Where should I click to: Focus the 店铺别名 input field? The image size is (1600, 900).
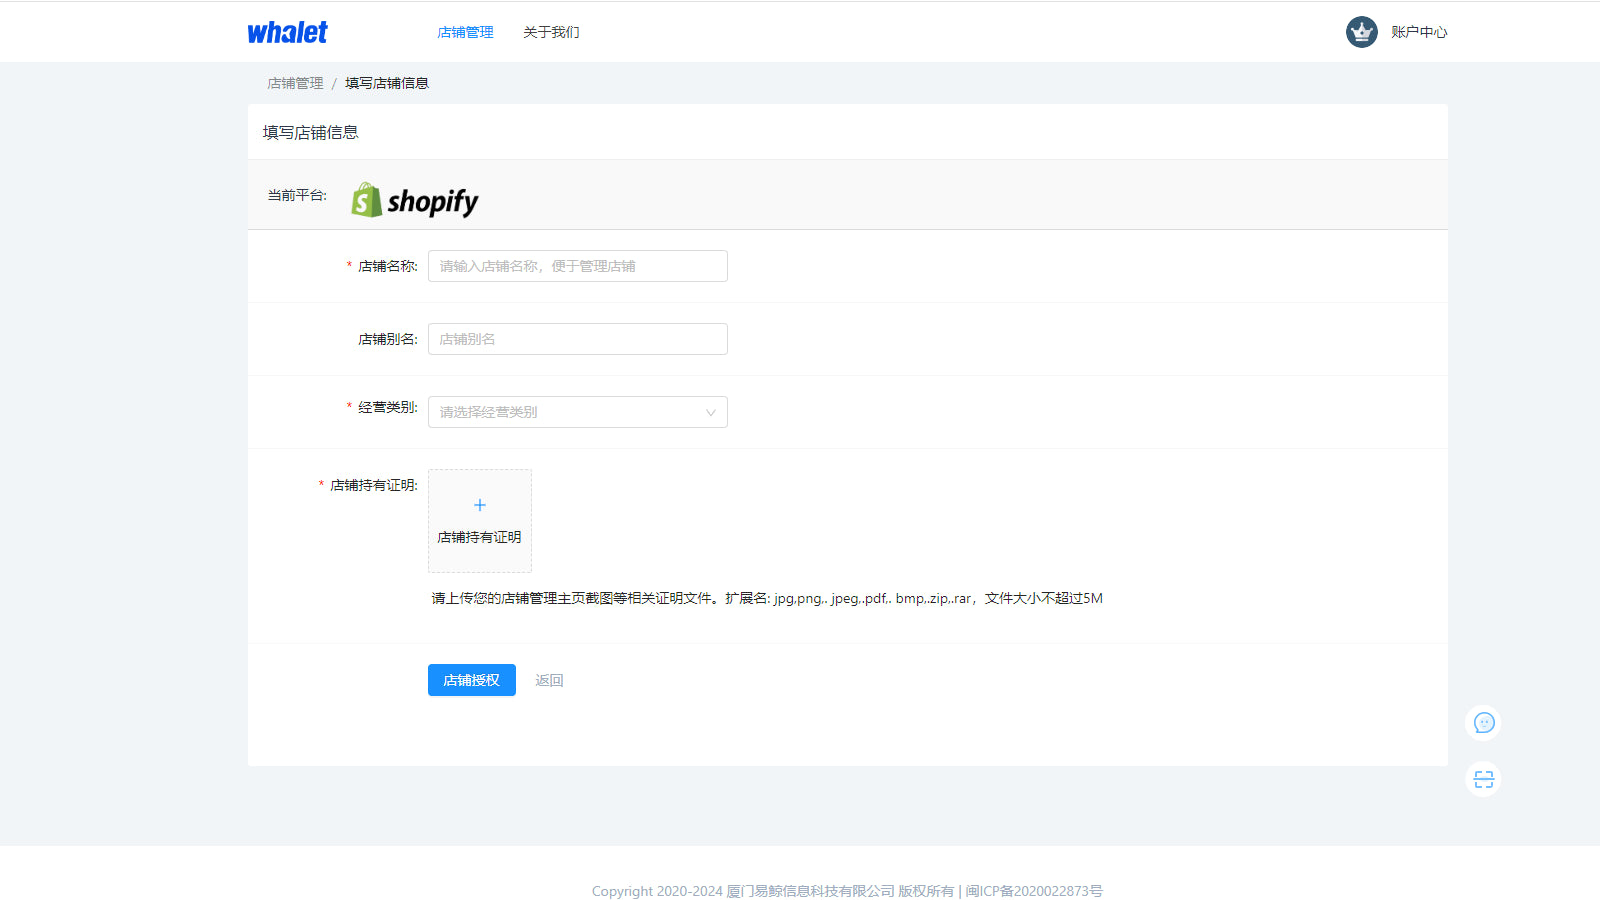pos(578,339)
